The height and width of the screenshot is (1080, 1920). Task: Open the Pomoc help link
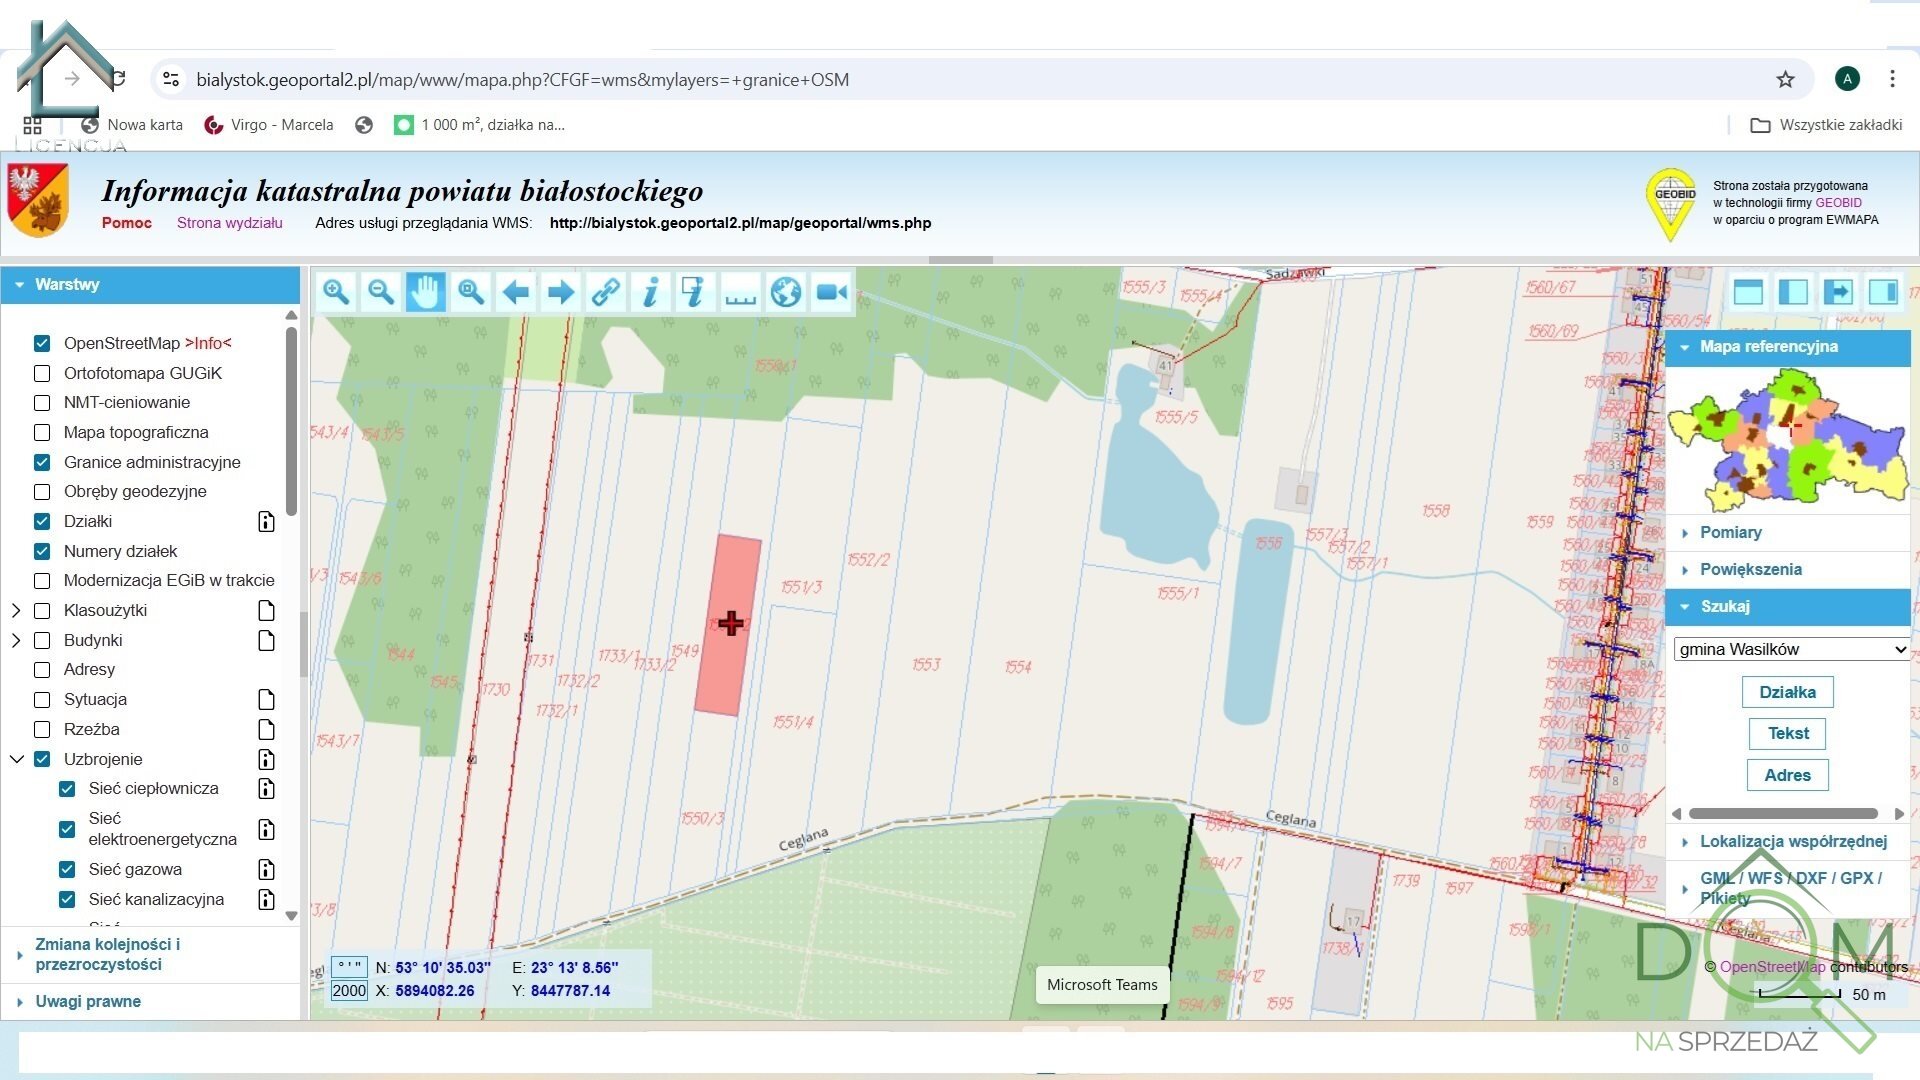click(x=126, y=222)
